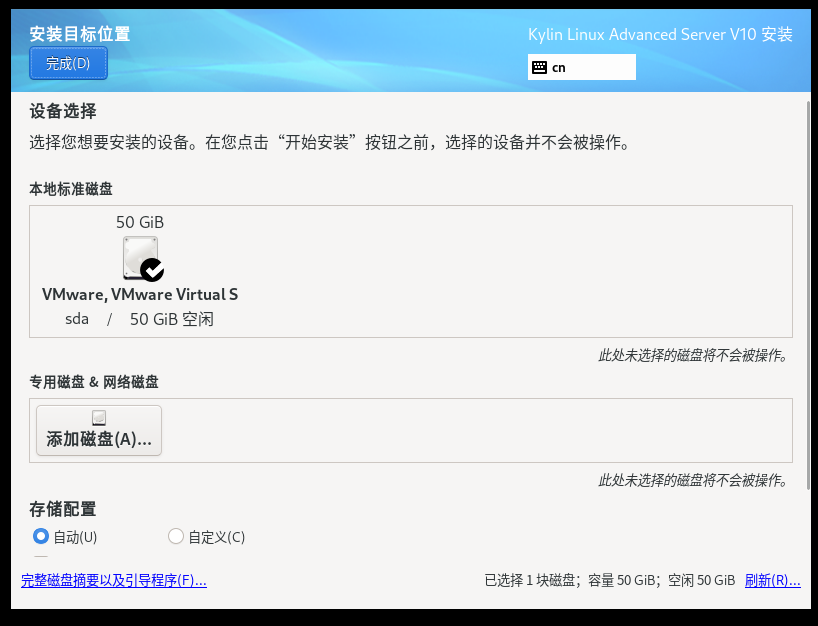
Task: Click the 50 GiB 空闲 free space text
Action: click(174, 318)
